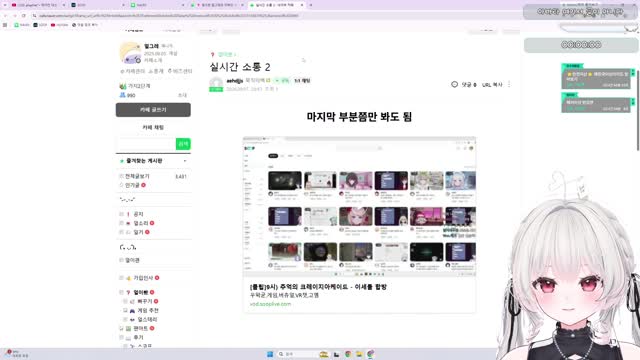Open the Windows Start button

pyautogui.click(x=270, y=354)
